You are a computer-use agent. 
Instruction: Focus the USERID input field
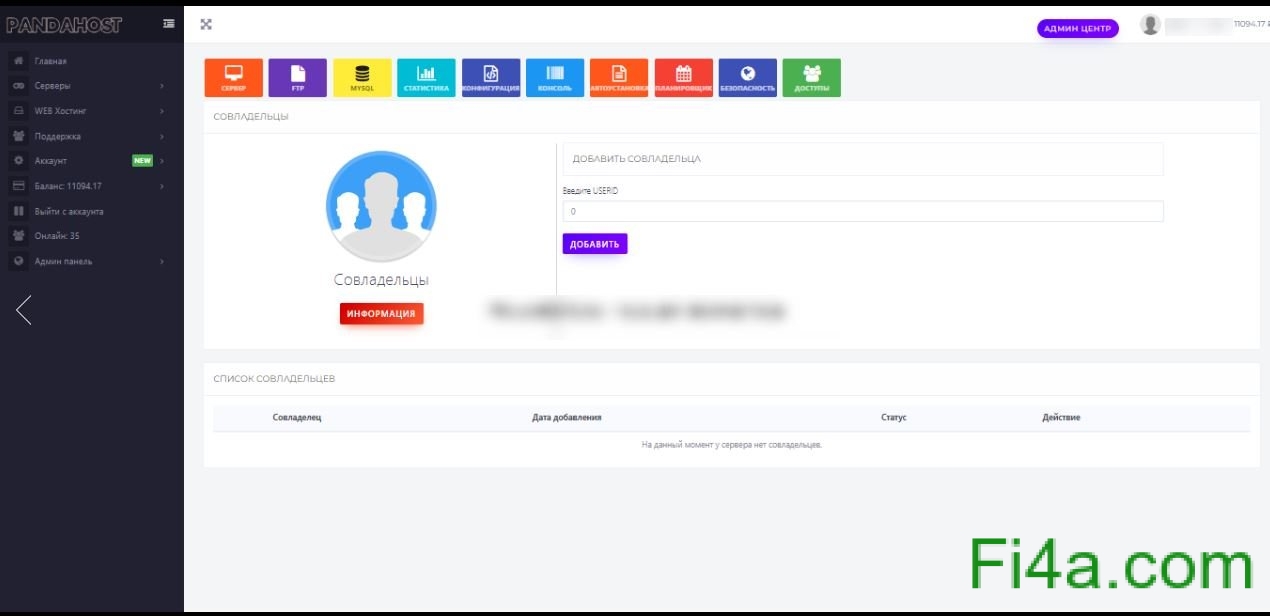tap(862, 211)
